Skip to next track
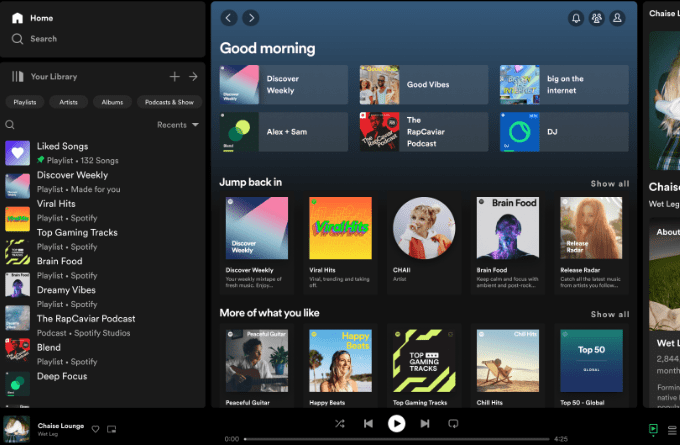680x445 pixels. [425, 424]
